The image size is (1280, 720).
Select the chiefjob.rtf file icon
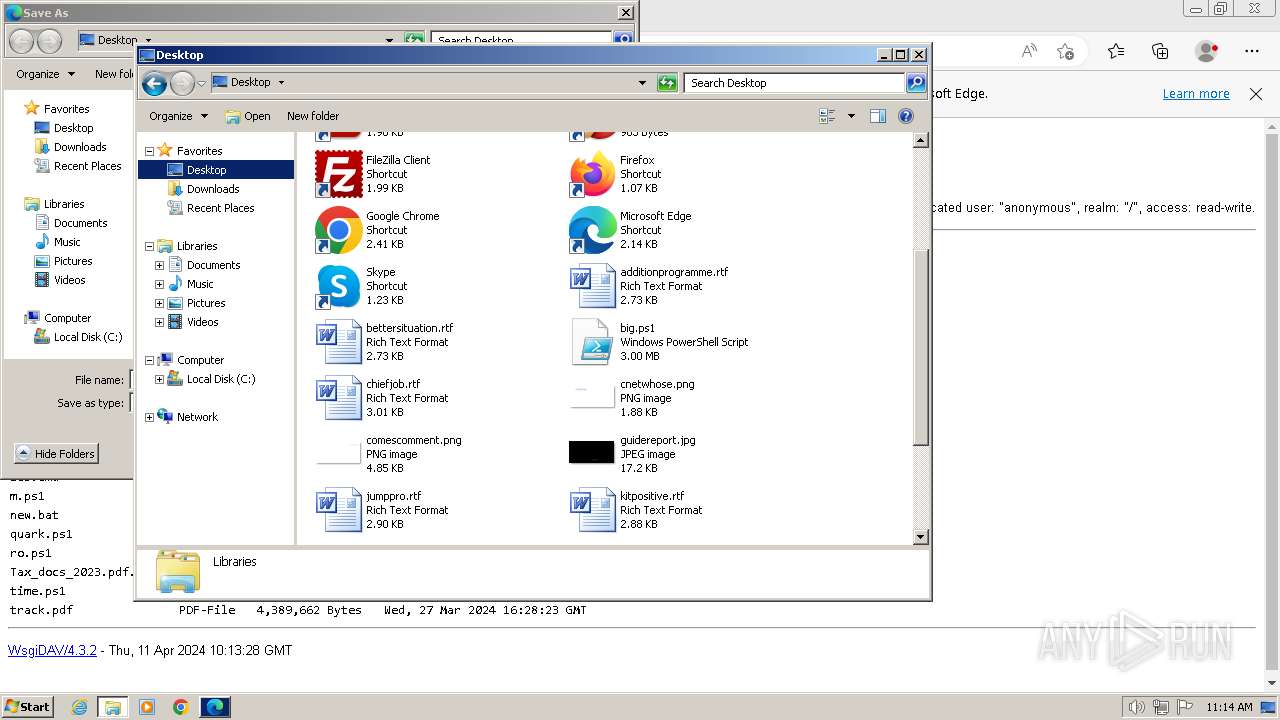click(338, 398)
